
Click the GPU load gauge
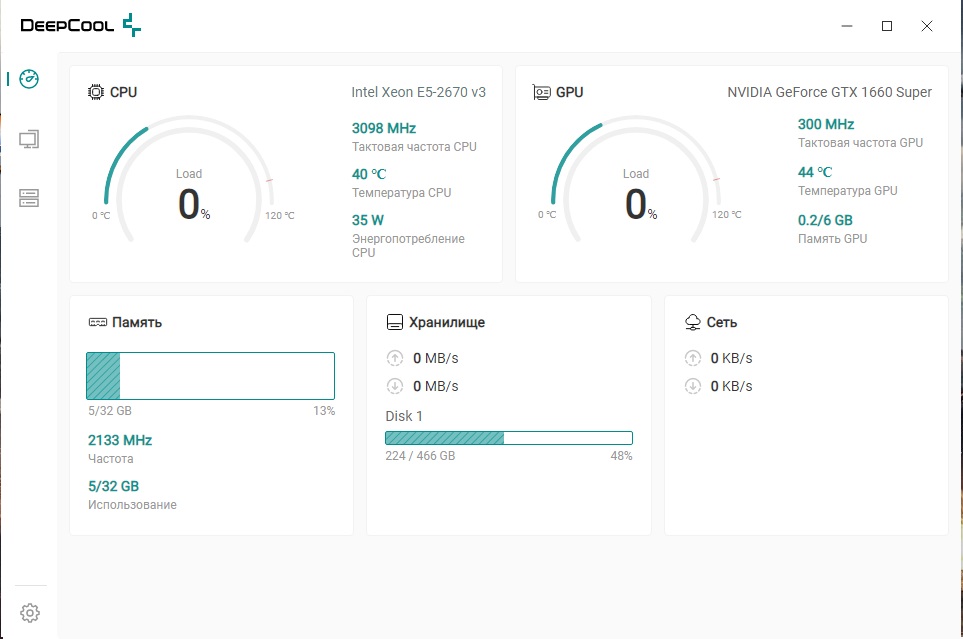(636, 179)
